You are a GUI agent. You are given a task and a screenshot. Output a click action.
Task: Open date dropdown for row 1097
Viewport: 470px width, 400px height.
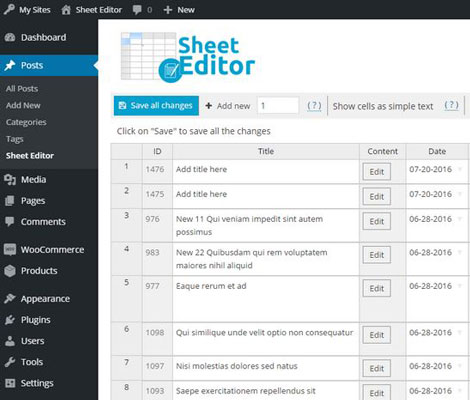[x=460, y=366]
